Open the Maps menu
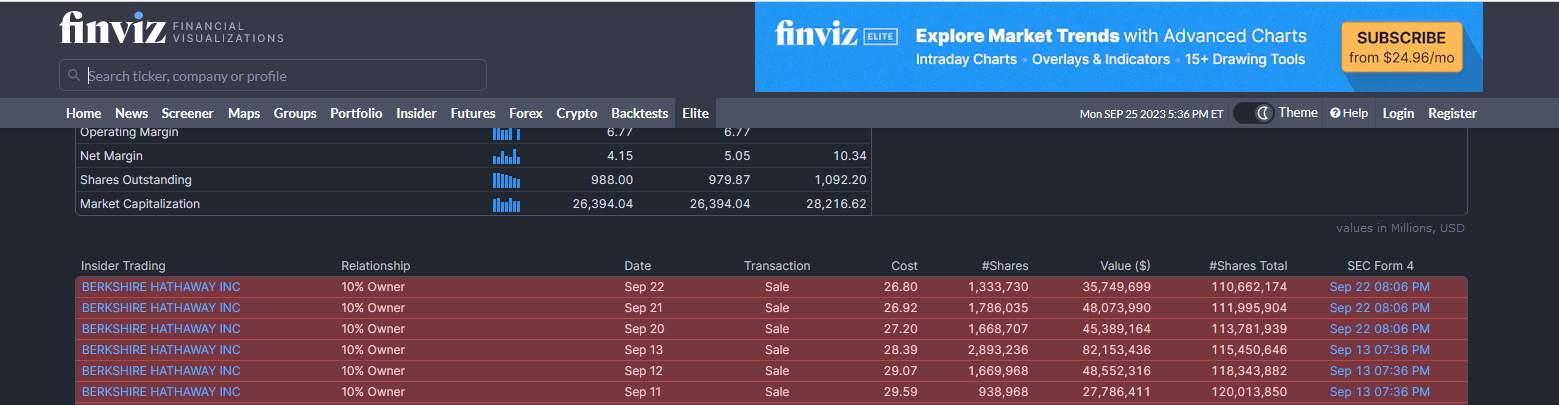This screenshot has width=1559, height=405. click(244, 113)
